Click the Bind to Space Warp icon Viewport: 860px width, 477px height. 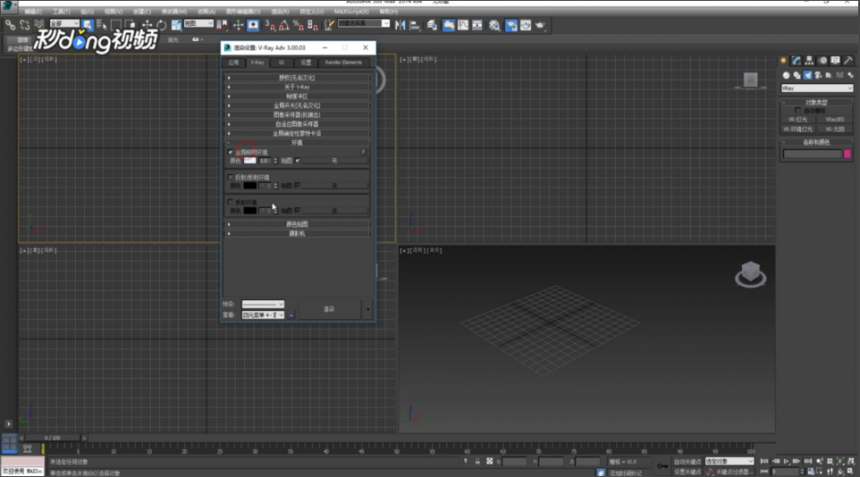pos(39,25)
